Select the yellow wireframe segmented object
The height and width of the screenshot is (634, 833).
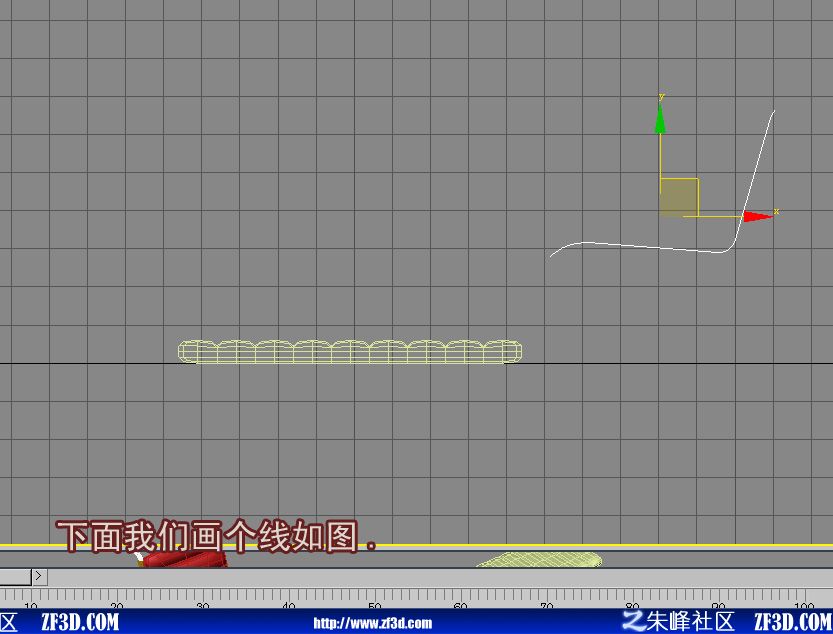pos(350,352)
